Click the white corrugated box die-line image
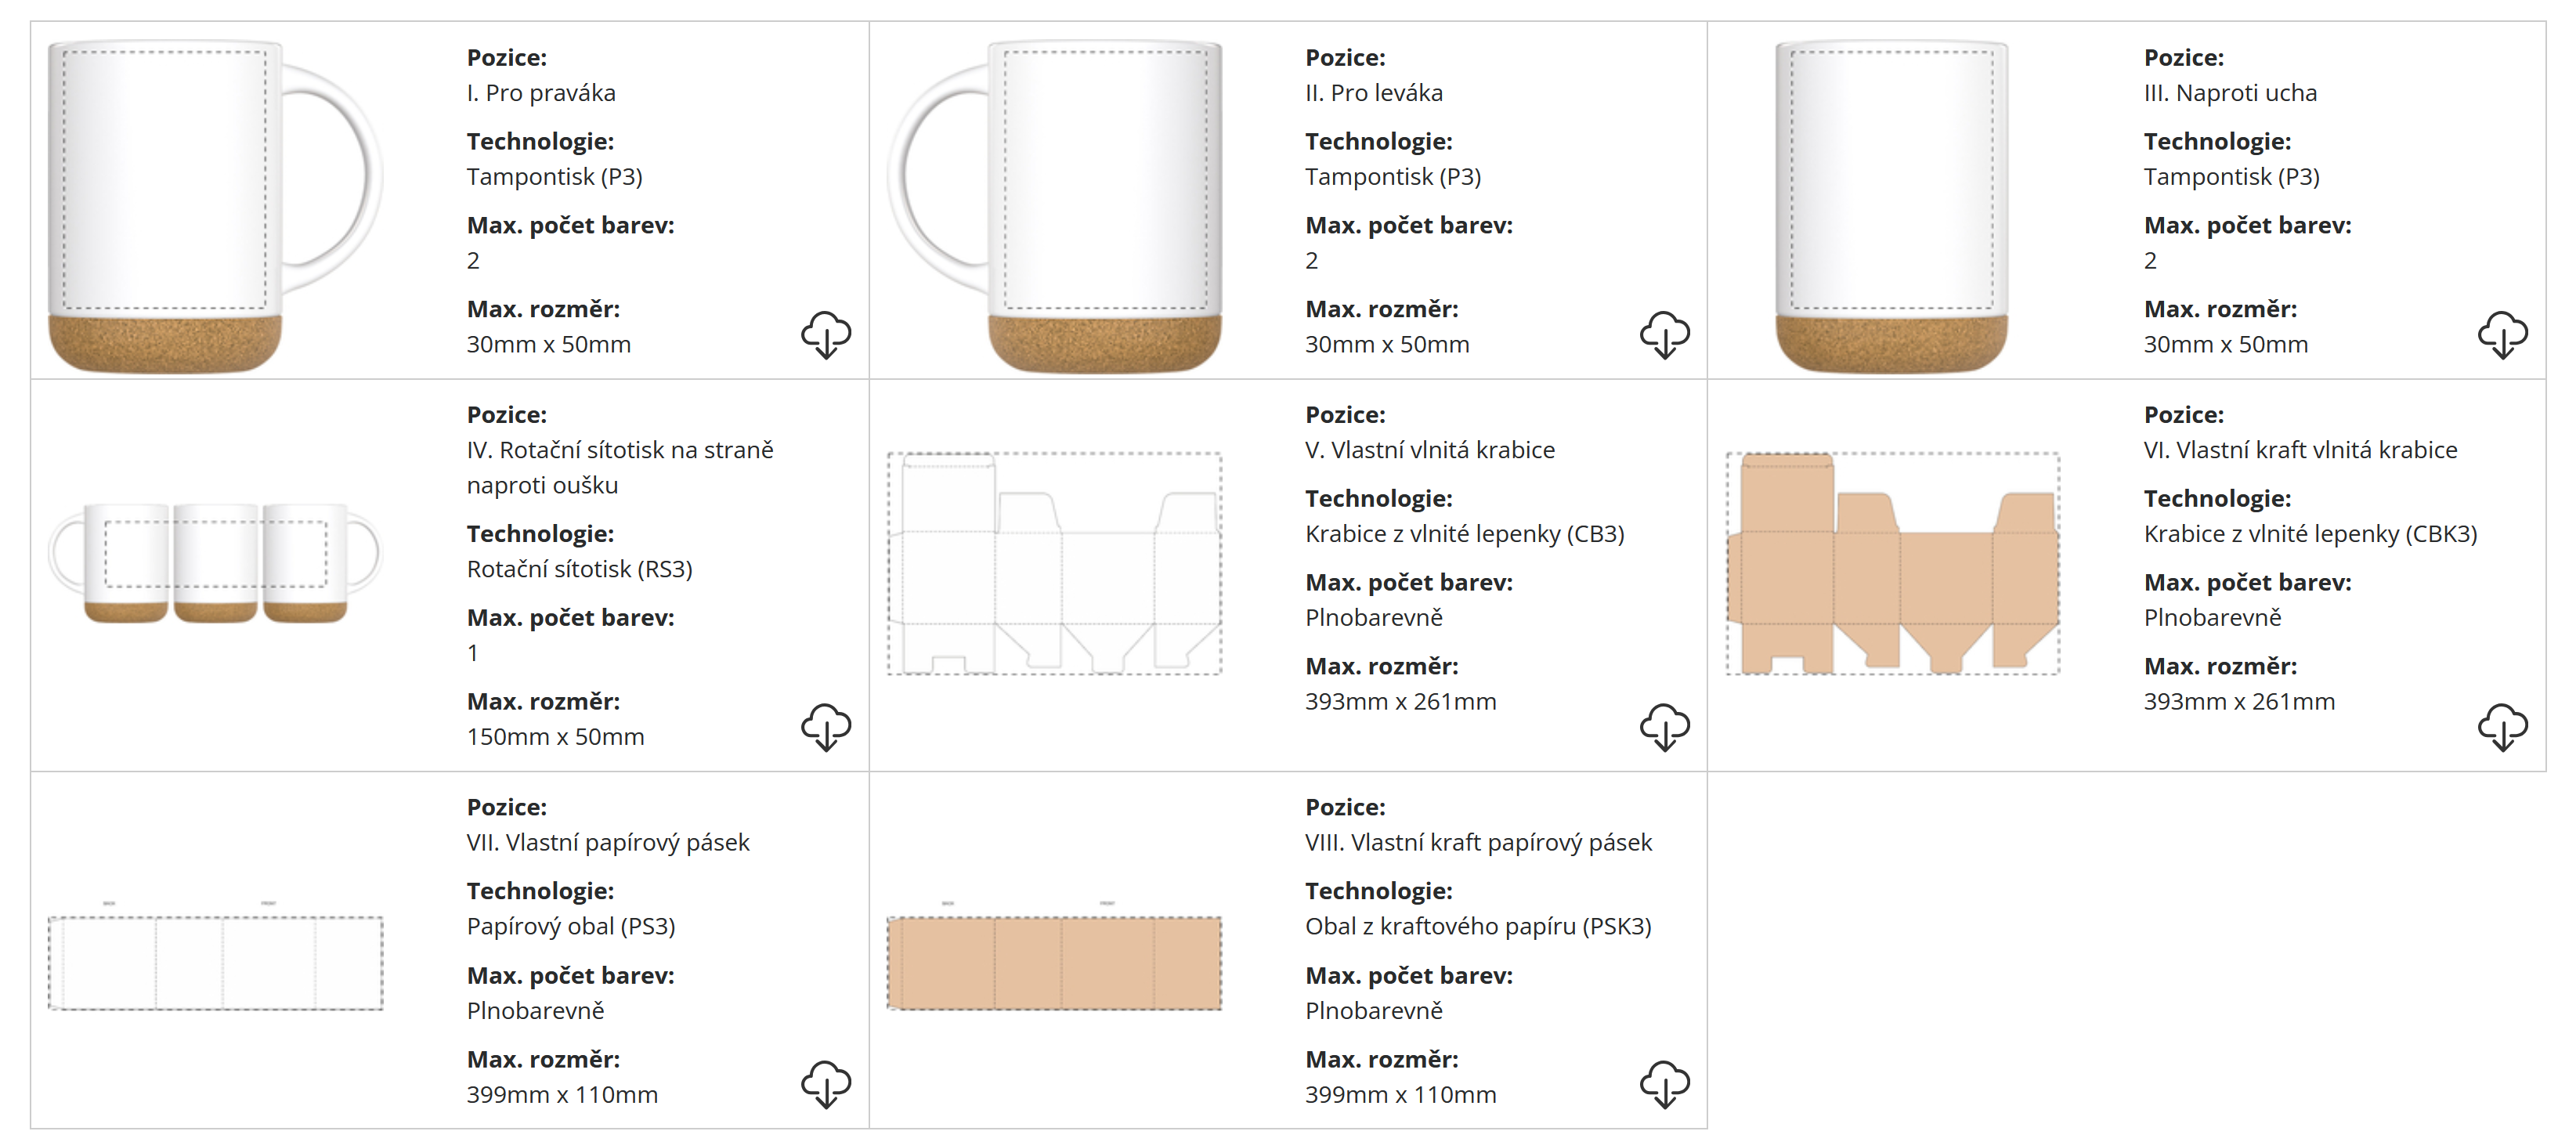This screenshot has height=1142, width=2576. 1054,563
